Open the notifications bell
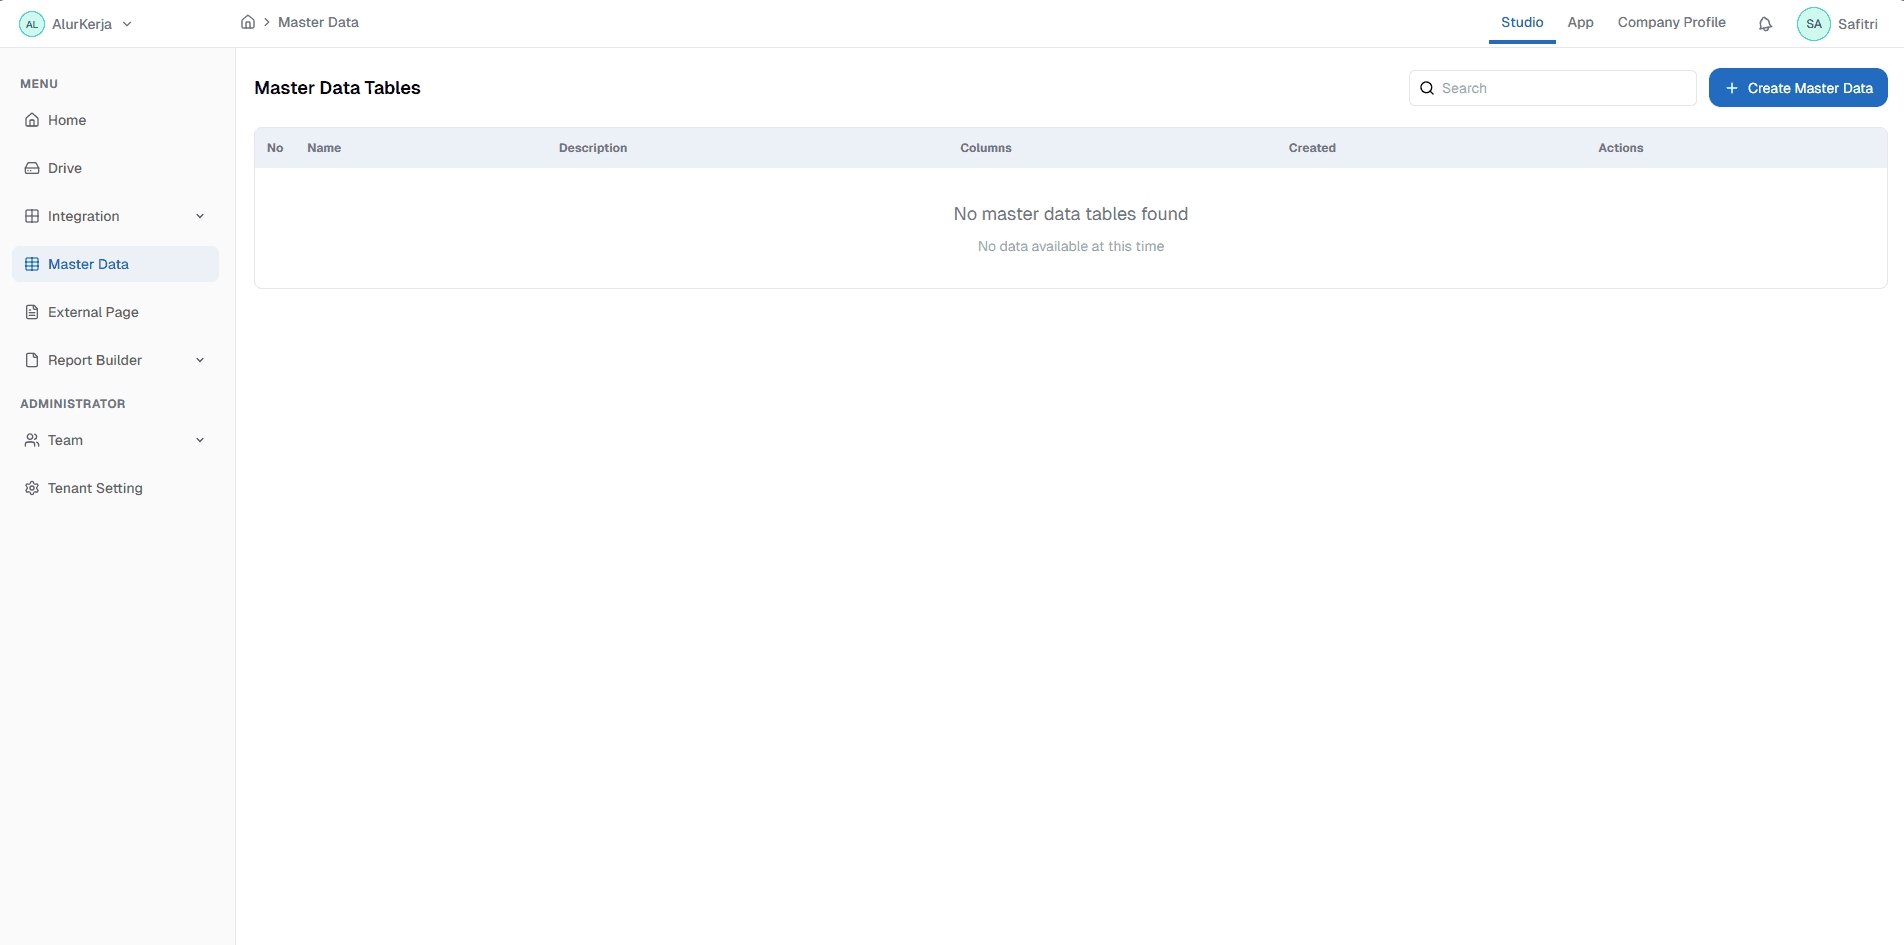This screenshot has width=1904, height=945. click(x=1765, y=24)
